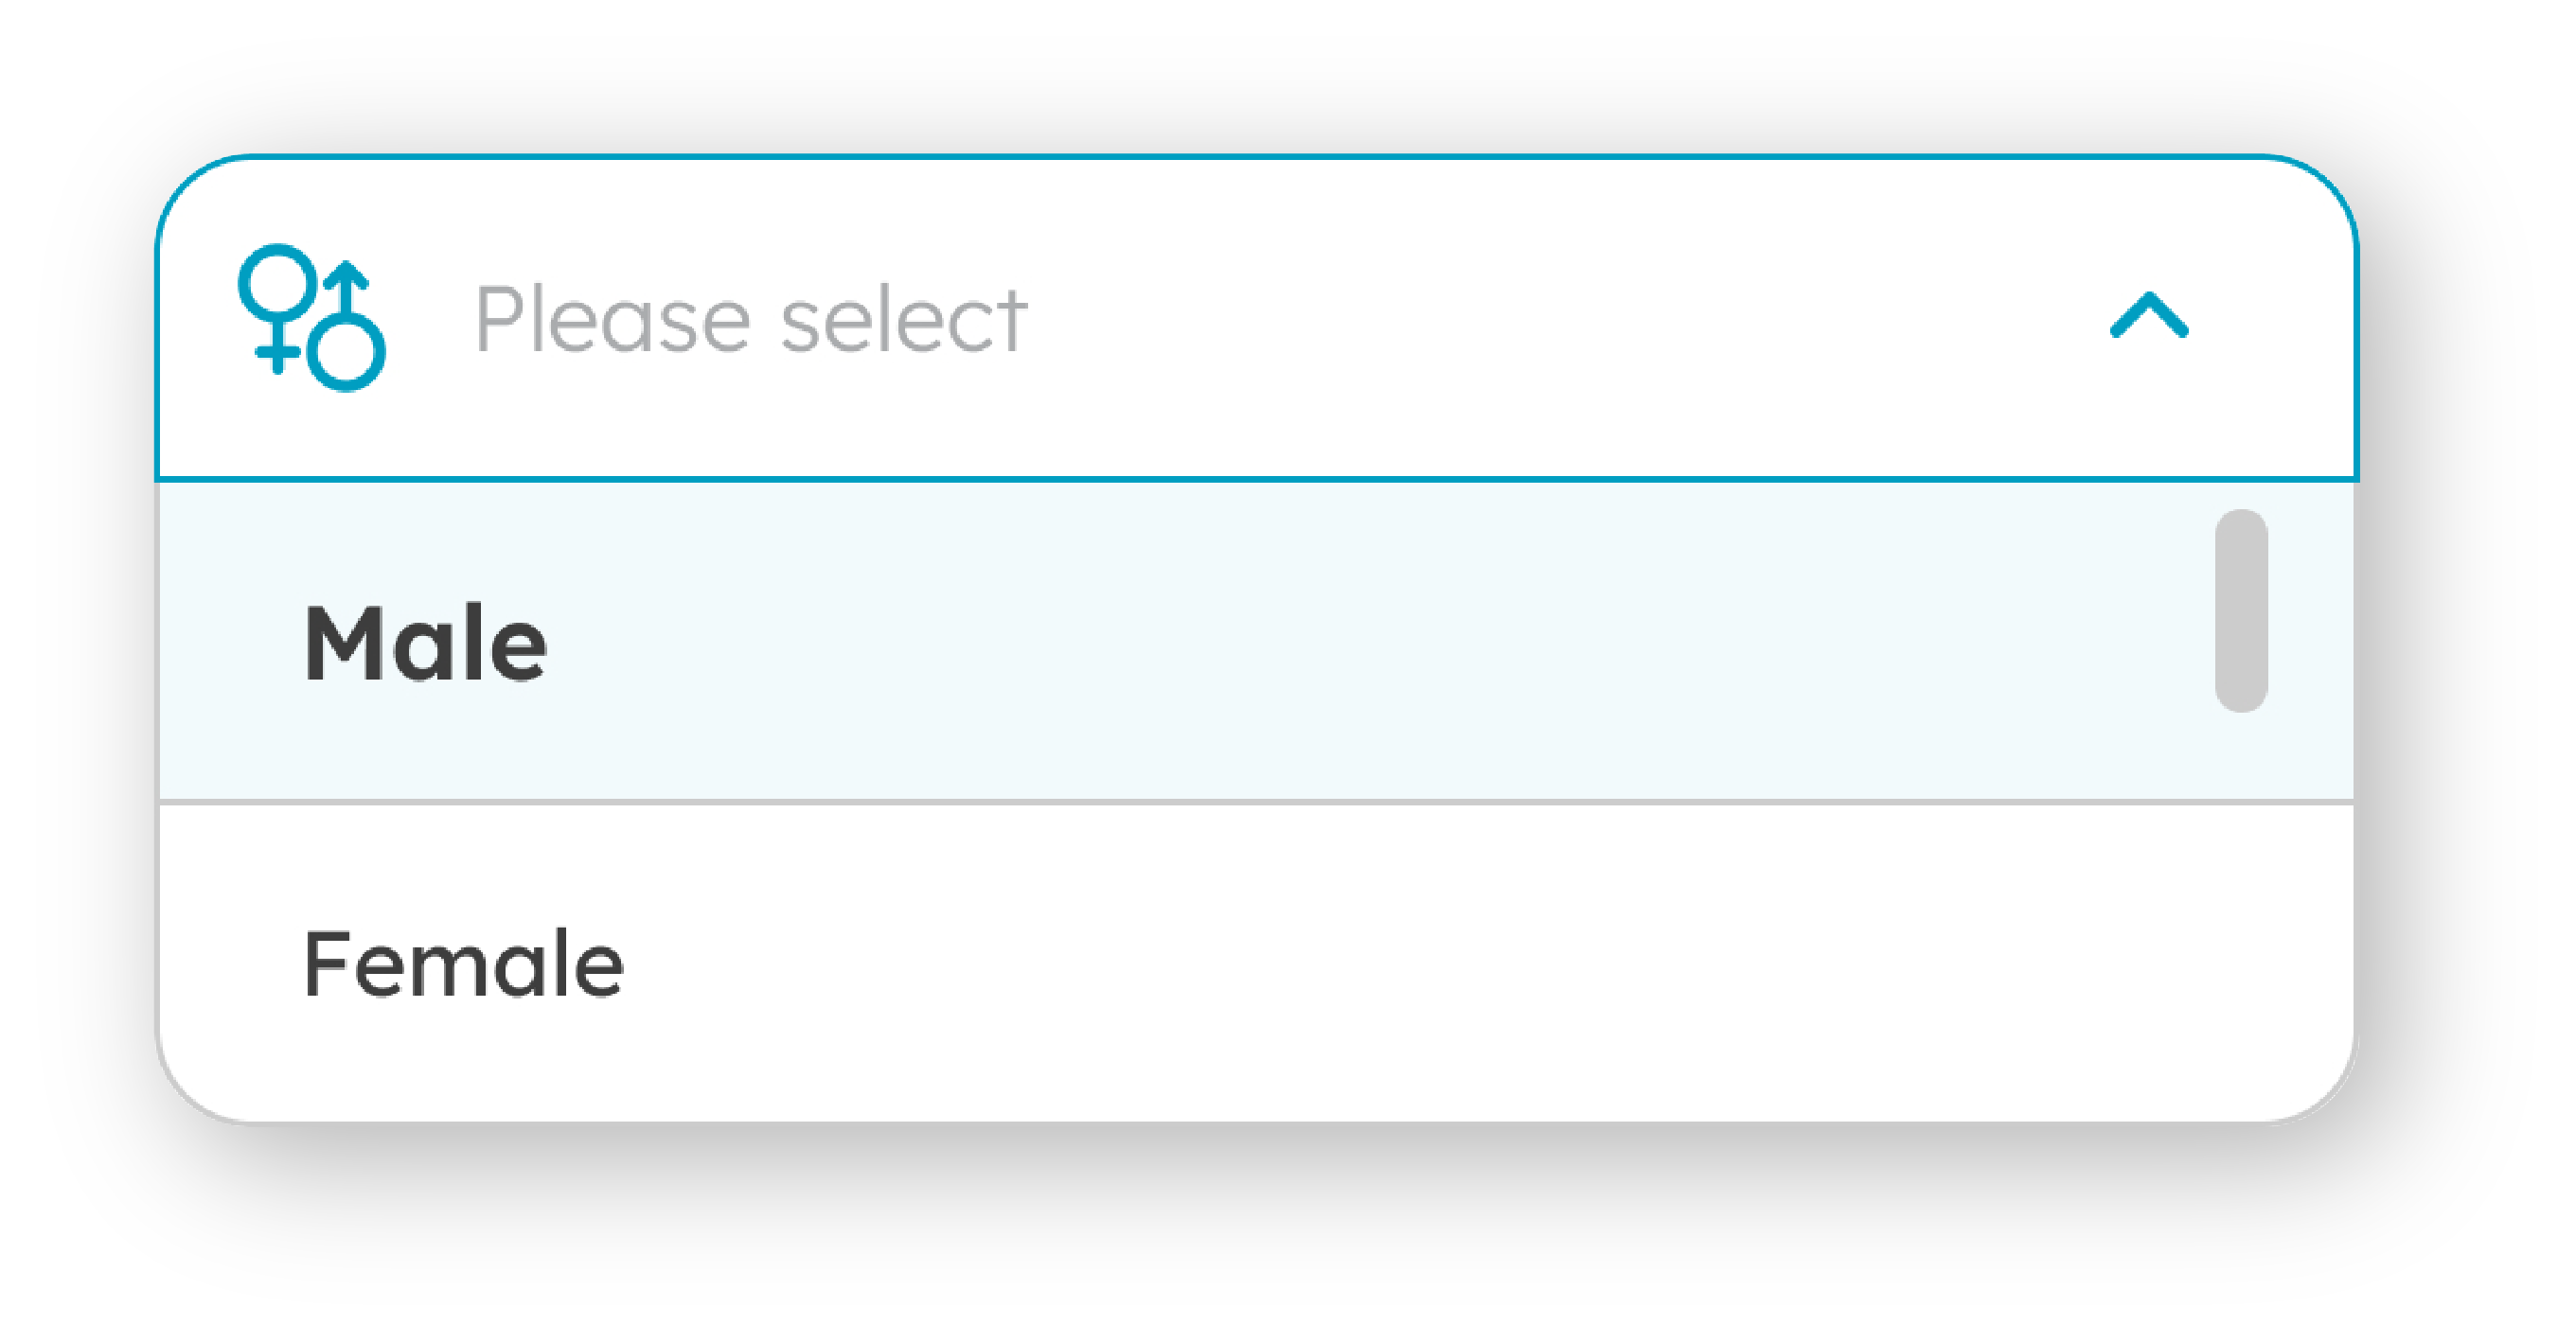Click the options list scrollbar thumb

(2240, 611)
